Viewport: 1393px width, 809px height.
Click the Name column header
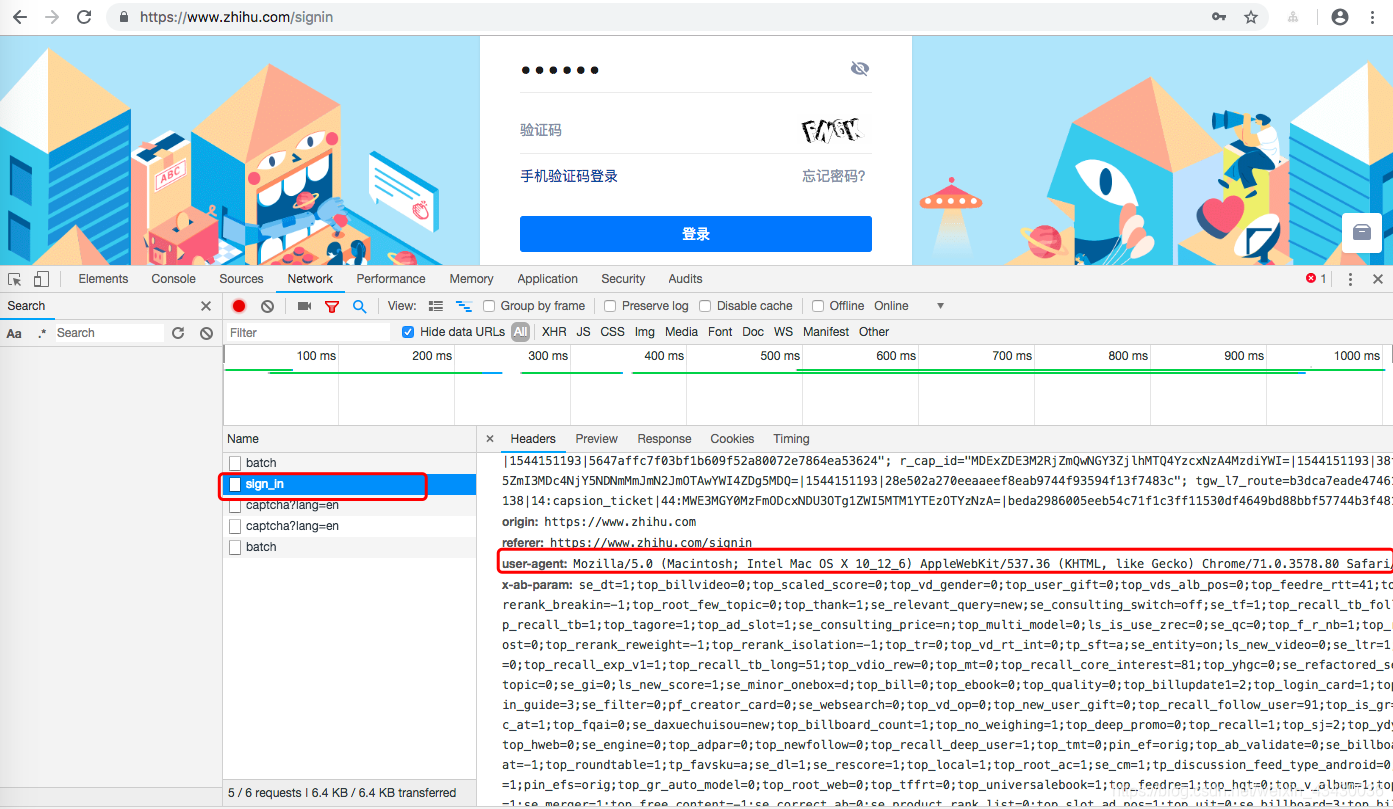point(349,439)
